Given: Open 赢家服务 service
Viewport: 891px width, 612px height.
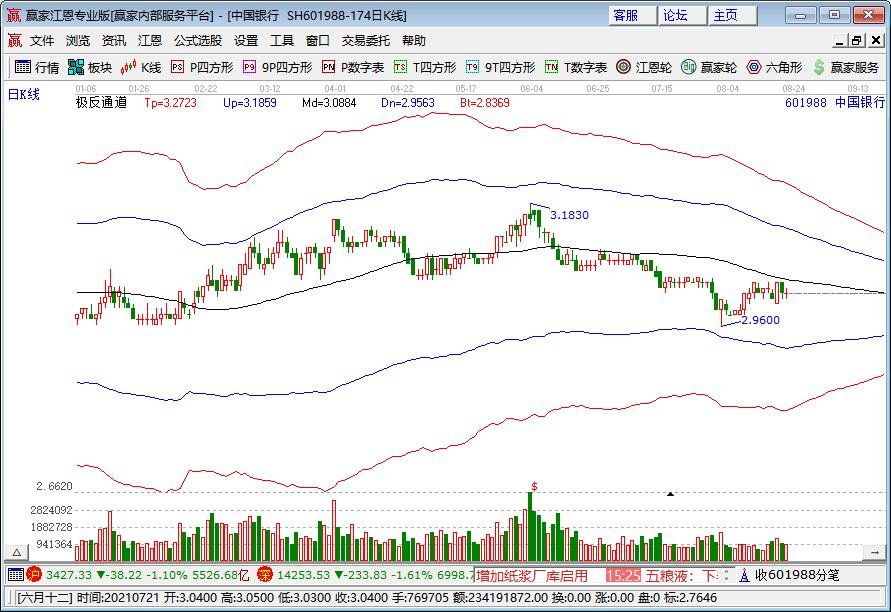Looking at the screenshot, I should click(x=846, y=67).
